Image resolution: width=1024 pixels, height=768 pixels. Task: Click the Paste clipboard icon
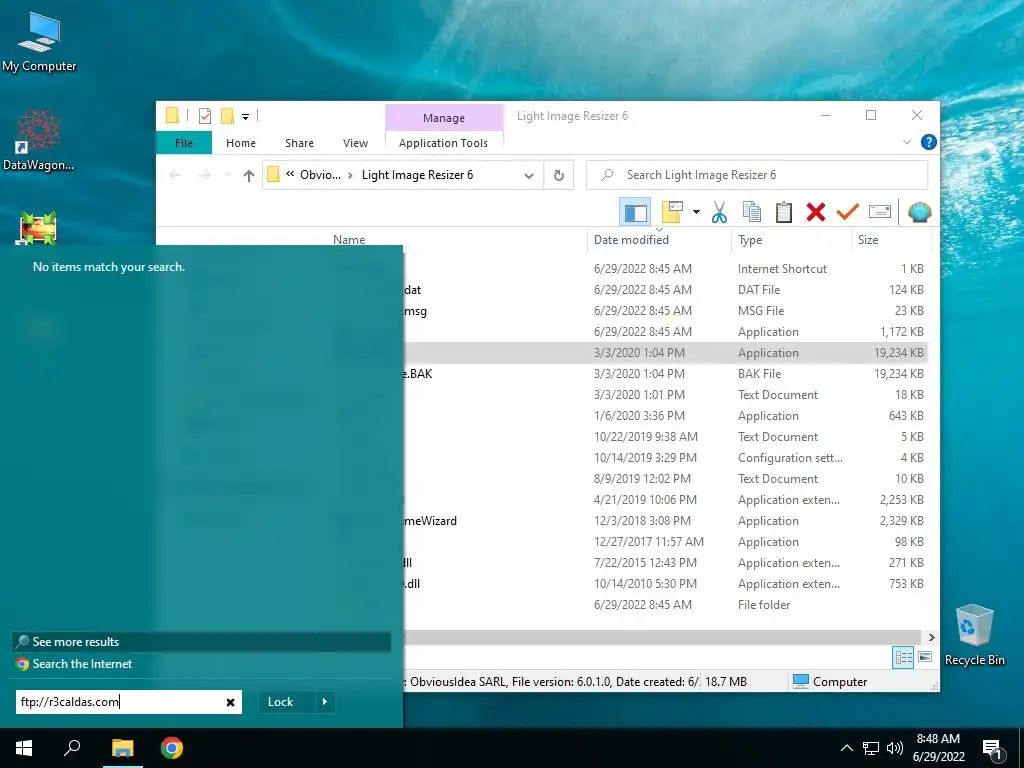point(784,212)
